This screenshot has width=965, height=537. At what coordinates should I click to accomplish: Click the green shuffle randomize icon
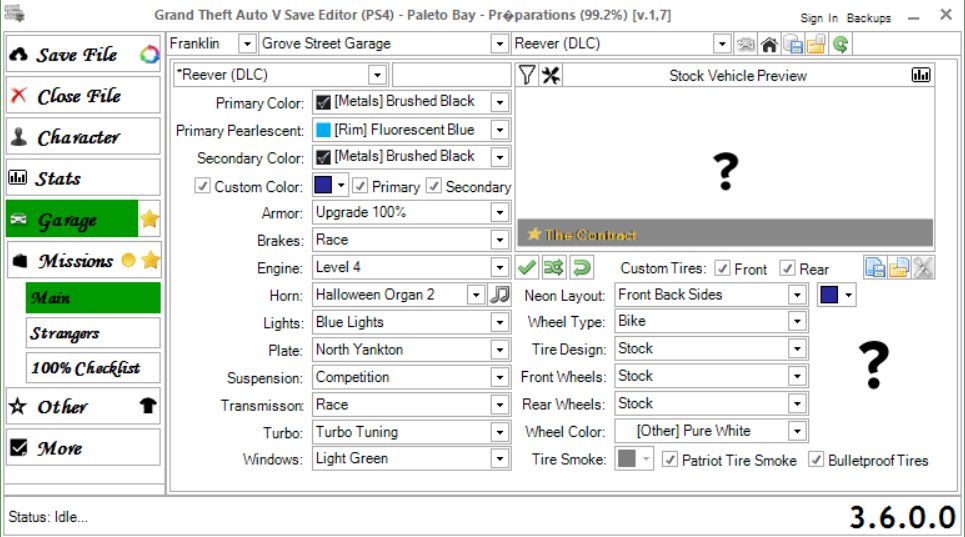[553, 268]
